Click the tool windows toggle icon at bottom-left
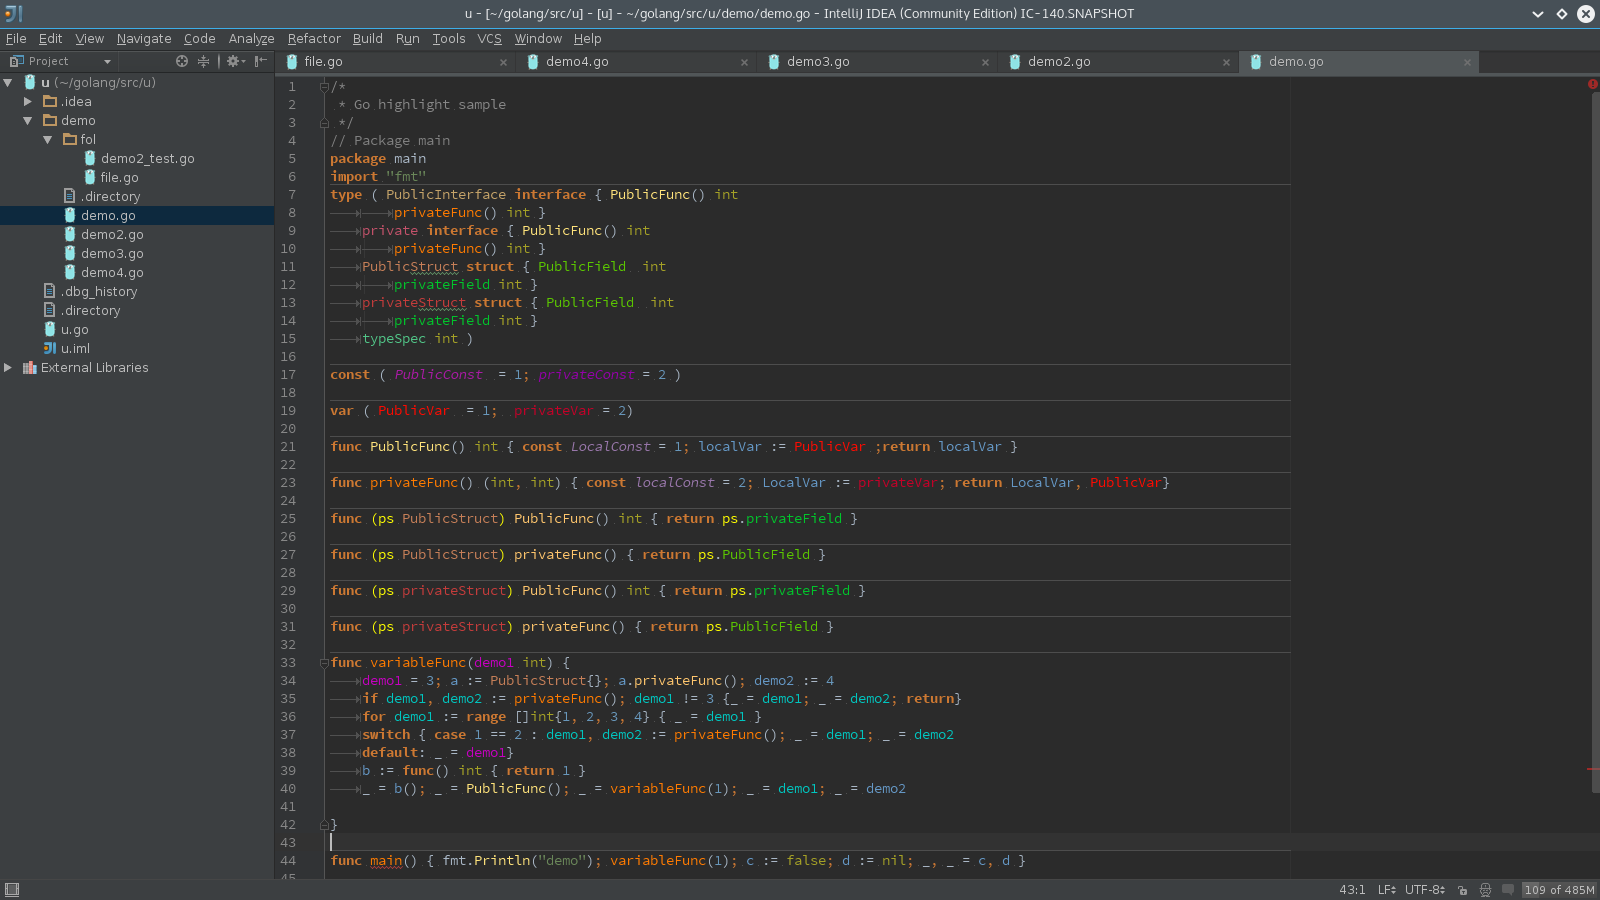 click(12, 890)
